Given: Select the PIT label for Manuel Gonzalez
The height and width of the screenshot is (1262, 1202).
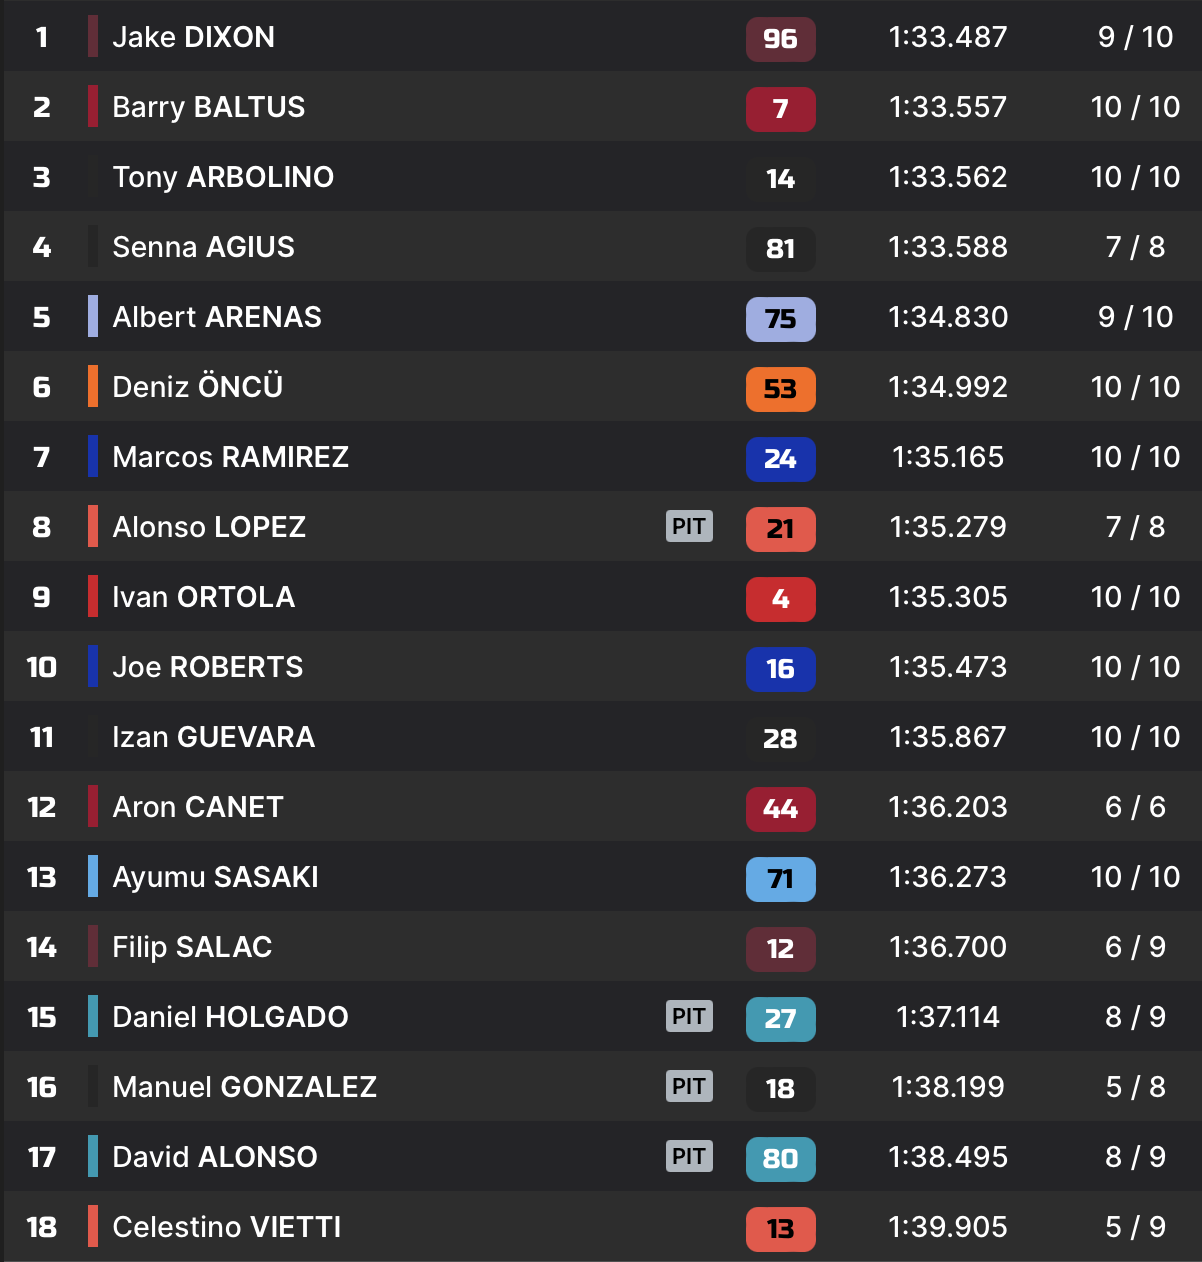Looking at the screenshot, I should (689, 1086).
